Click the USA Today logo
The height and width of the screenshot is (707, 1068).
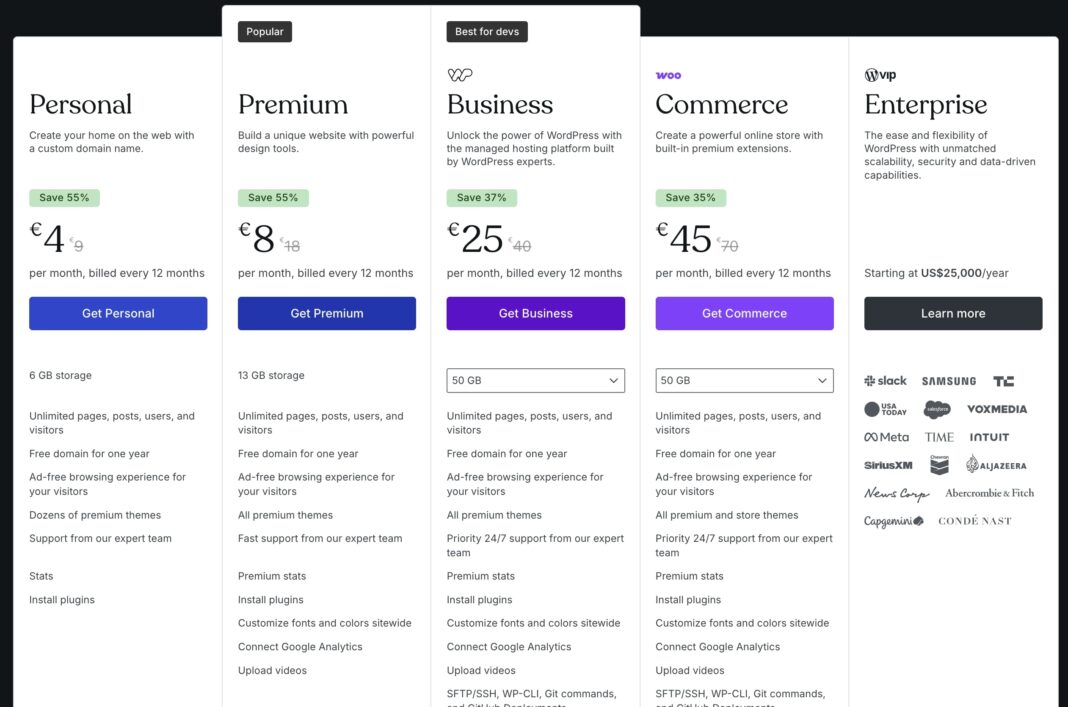(886, 408)
